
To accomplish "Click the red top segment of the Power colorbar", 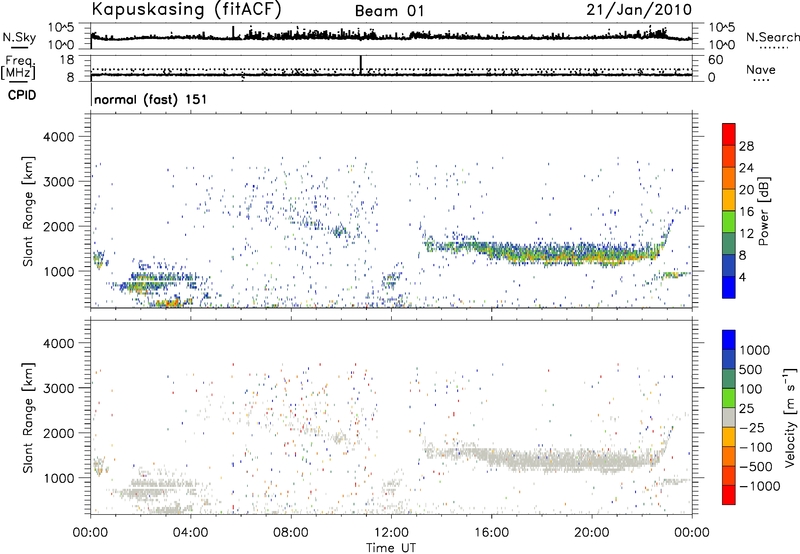I will pyautogui.click(x=729, y=134).
